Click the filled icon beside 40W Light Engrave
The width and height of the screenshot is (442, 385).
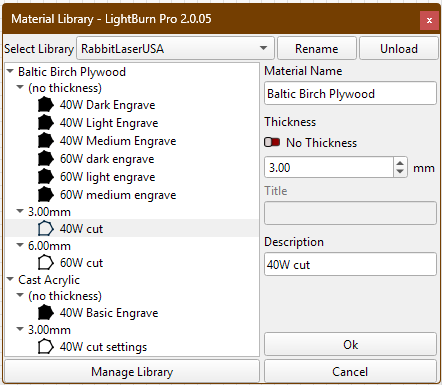click(46, 123)
